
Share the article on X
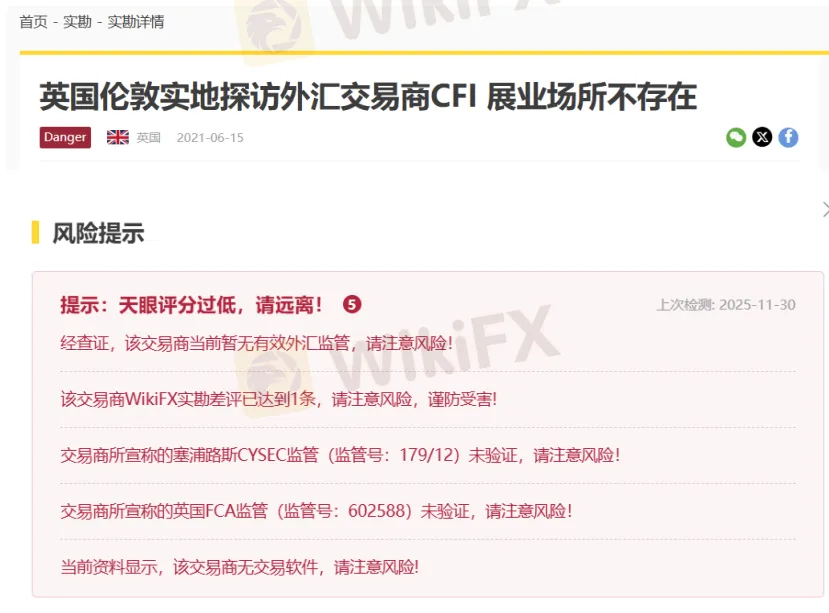coord(762,137)
